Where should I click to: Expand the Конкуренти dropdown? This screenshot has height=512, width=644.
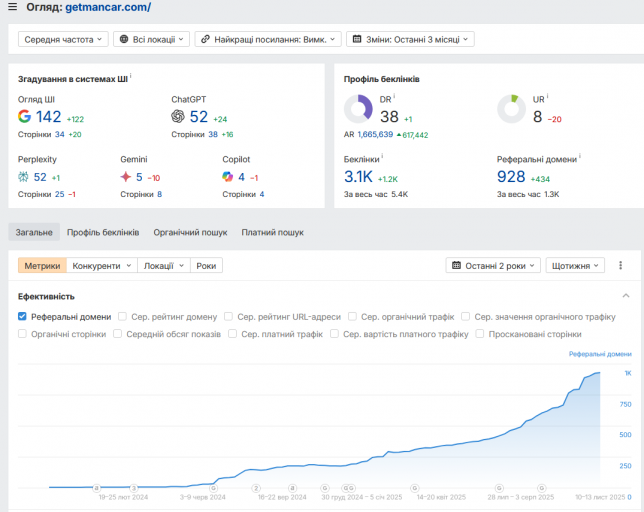(x=102, y=266)
